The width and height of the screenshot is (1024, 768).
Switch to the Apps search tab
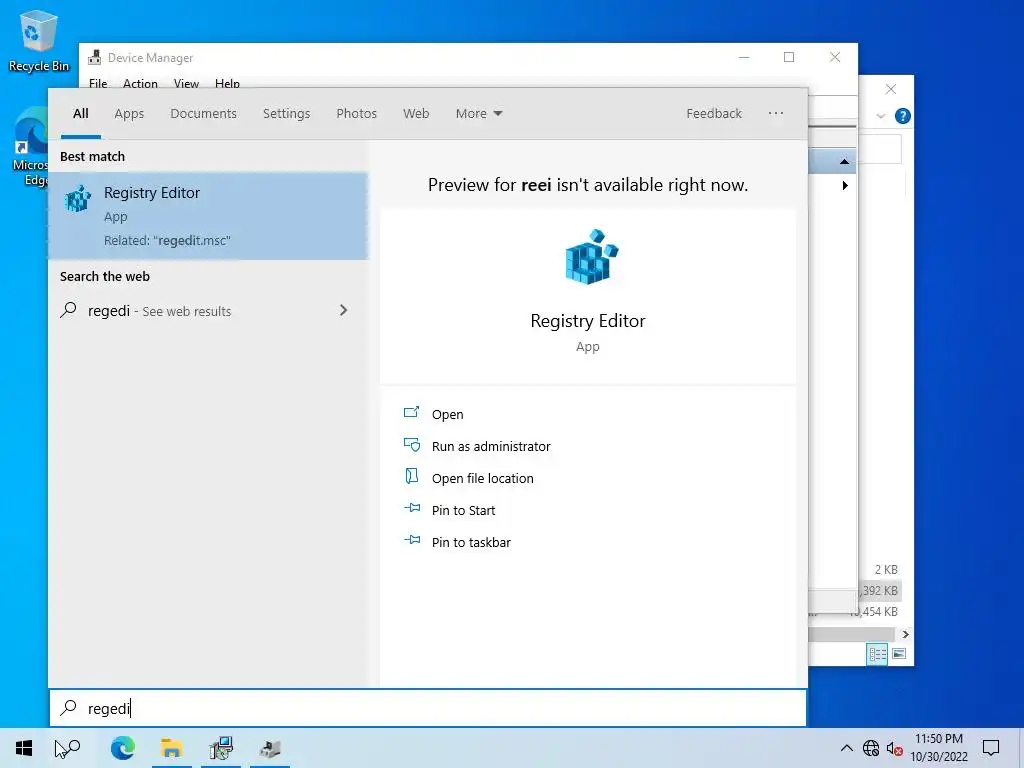tap(129, 114)
